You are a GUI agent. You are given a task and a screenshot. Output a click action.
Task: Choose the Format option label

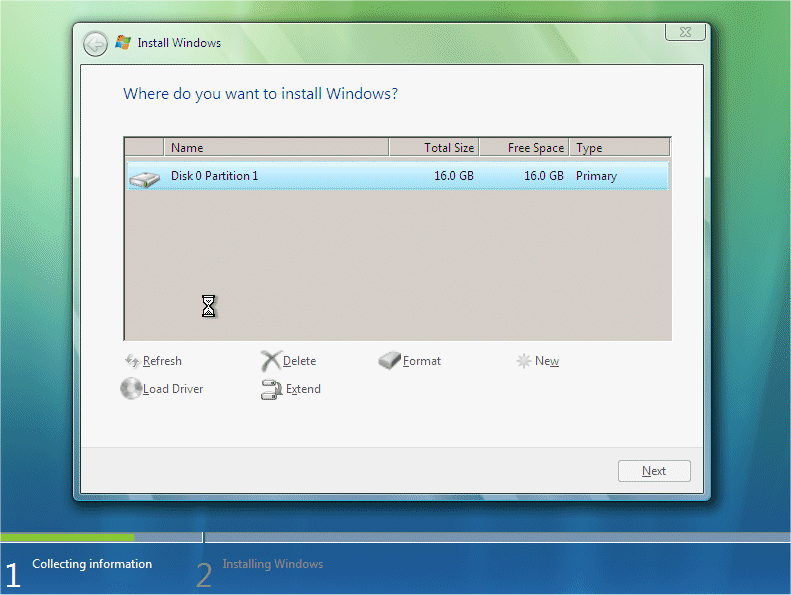point(422,361)
